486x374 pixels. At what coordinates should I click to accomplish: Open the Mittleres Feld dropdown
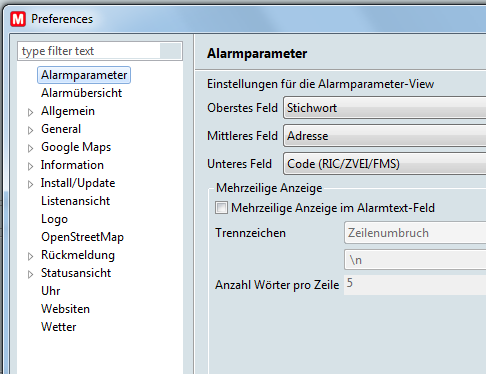click(385, 136)
